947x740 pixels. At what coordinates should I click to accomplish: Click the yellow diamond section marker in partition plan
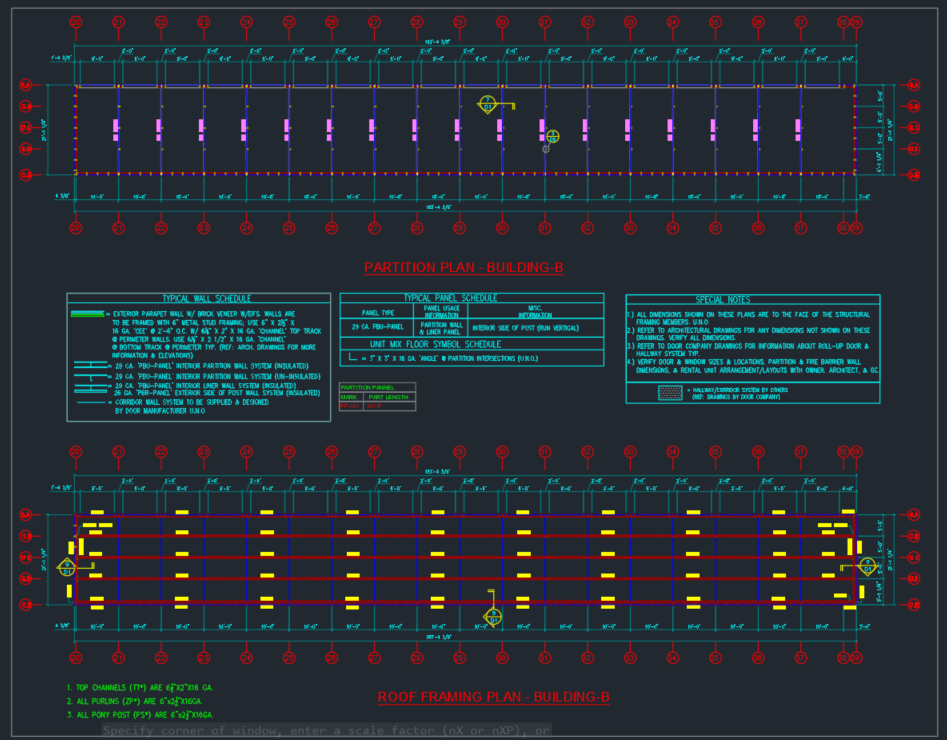[x=487, y=104]
